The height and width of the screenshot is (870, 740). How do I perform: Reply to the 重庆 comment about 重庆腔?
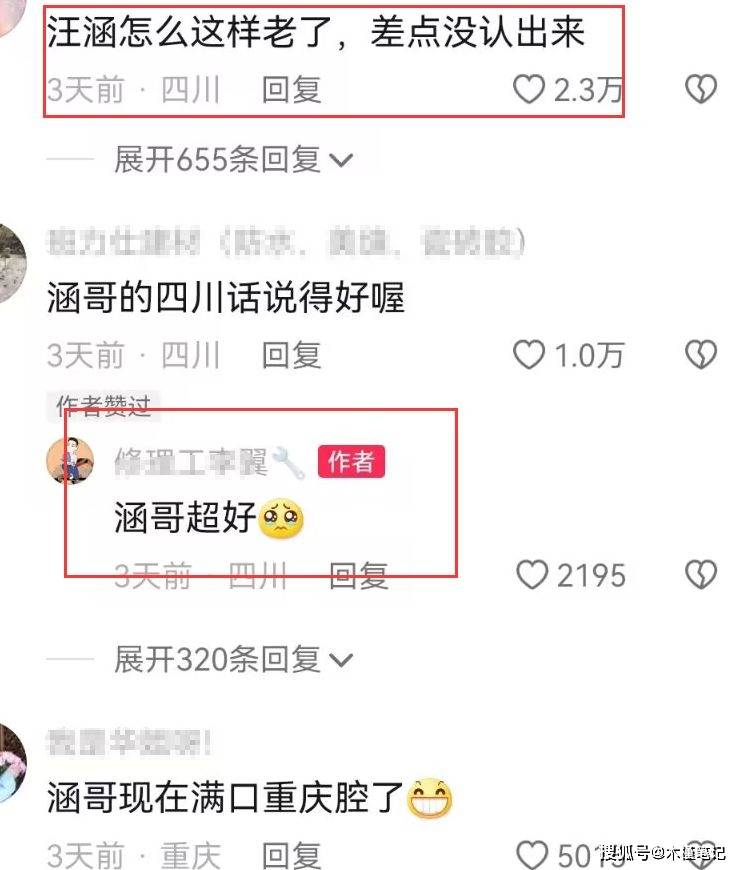[291, 855]
